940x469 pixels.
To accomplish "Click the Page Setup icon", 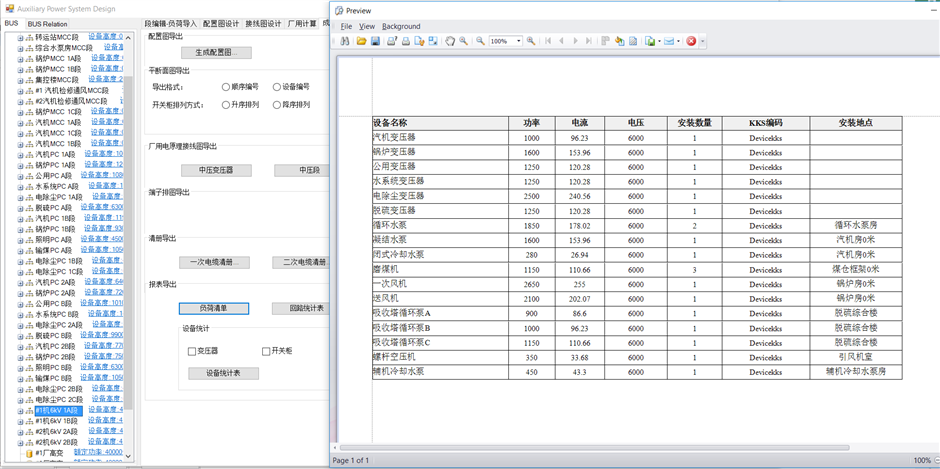I will point(420,41).
